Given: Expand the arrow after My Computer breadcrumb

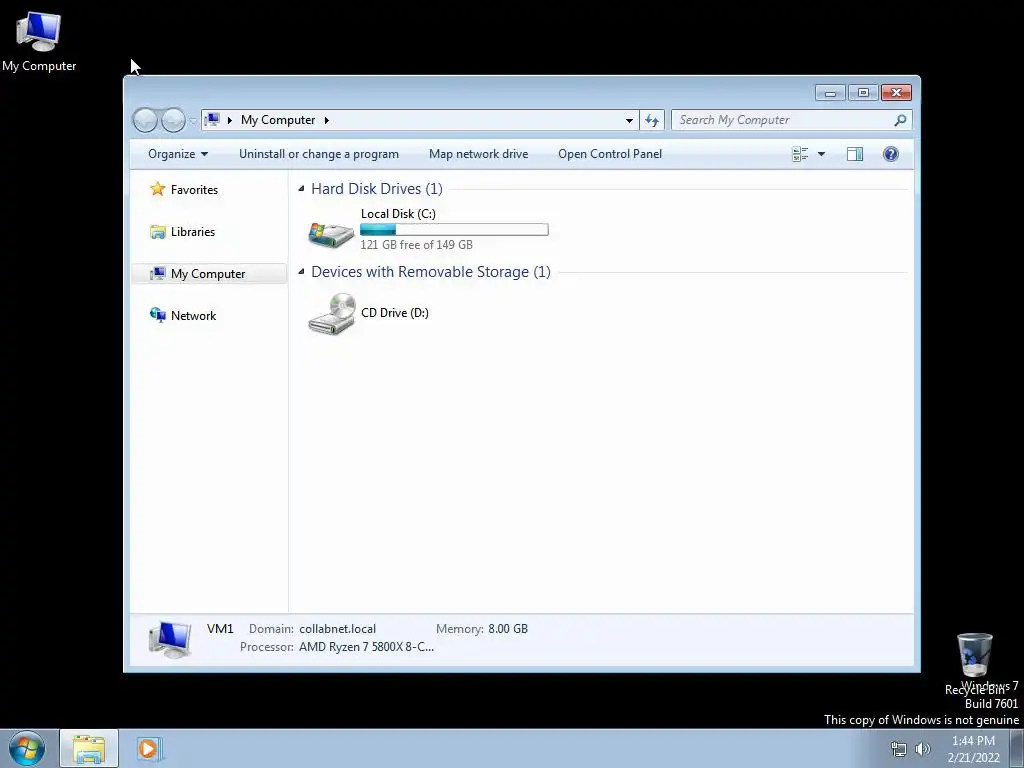Looking at the screenshot, I should point(327,120).
